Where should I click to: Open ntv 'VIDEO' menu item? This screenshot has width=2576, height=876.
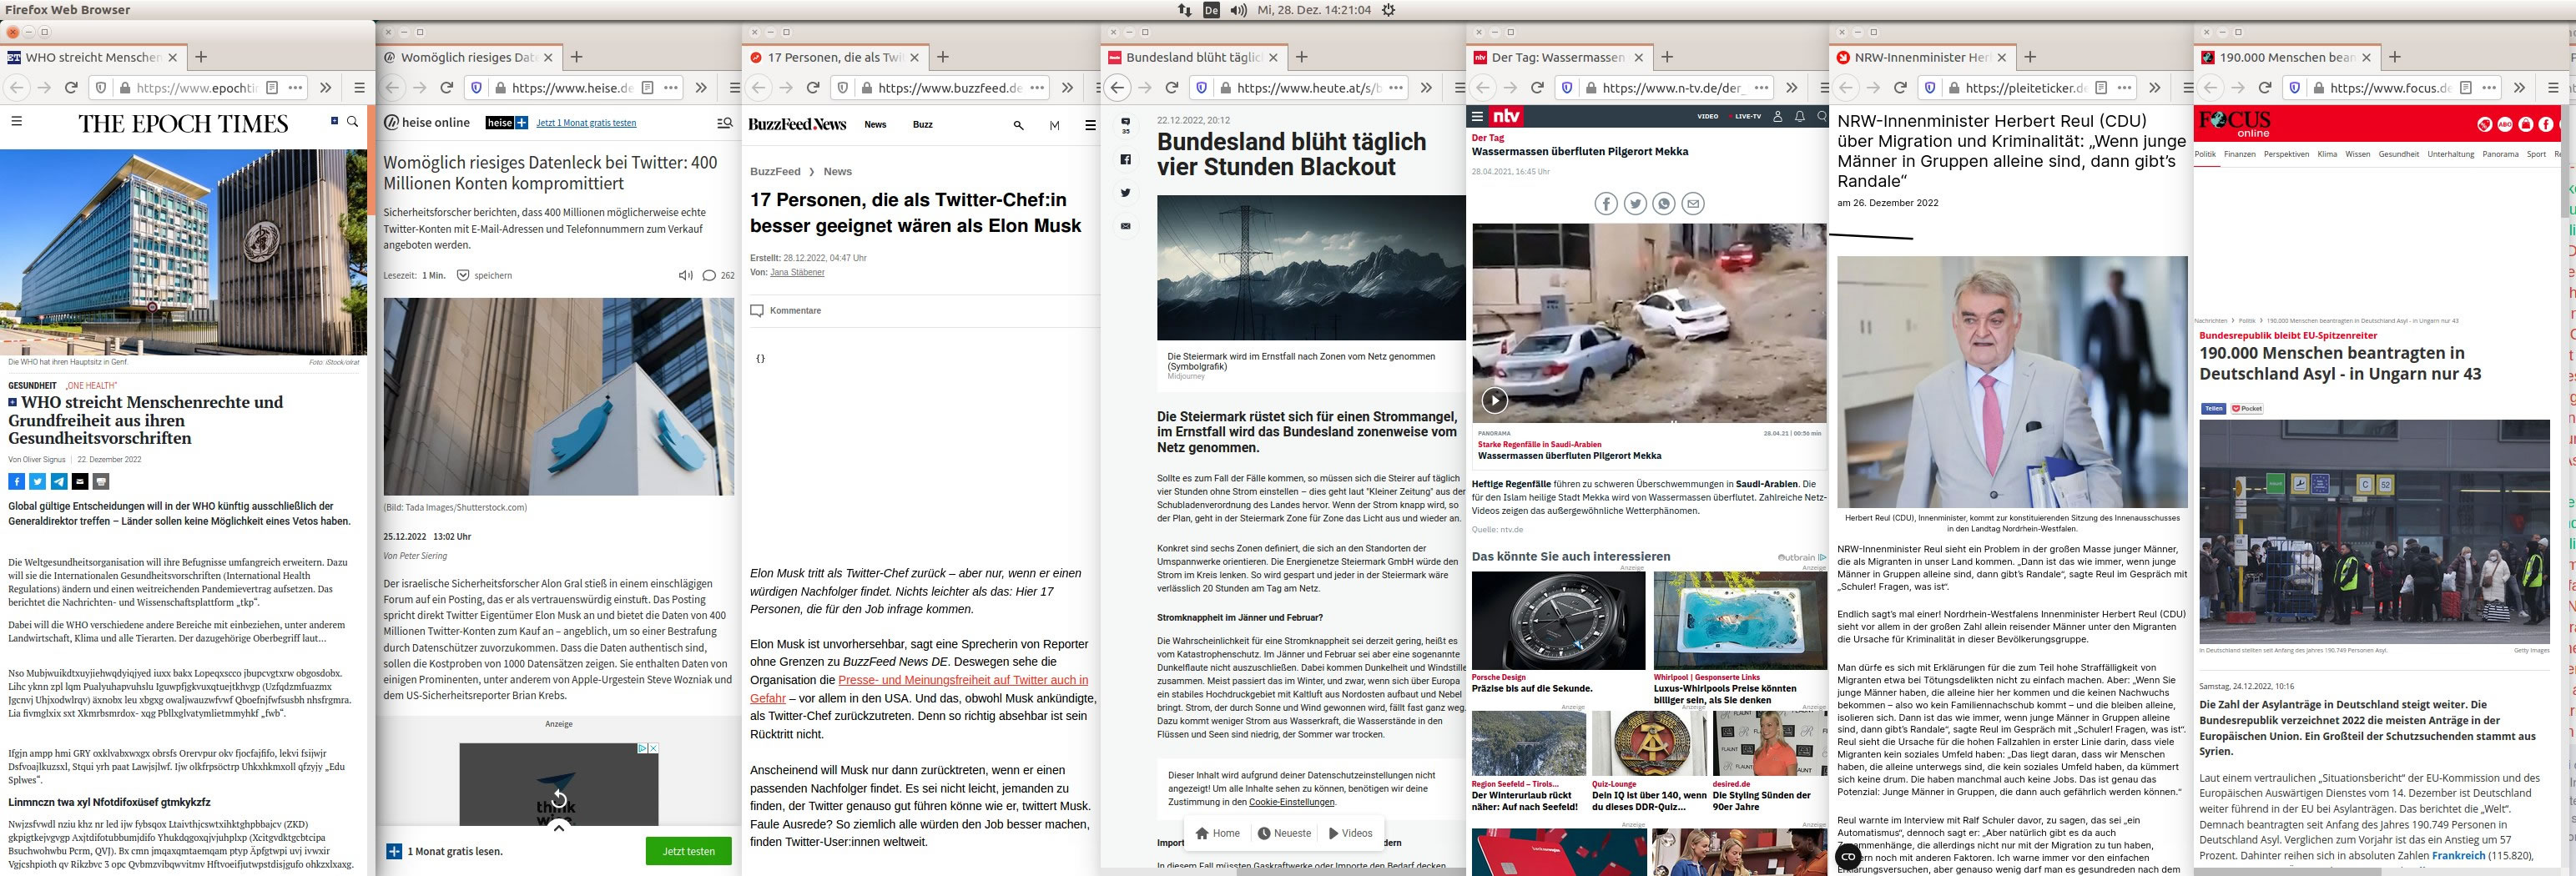(x=1707, y=117)
